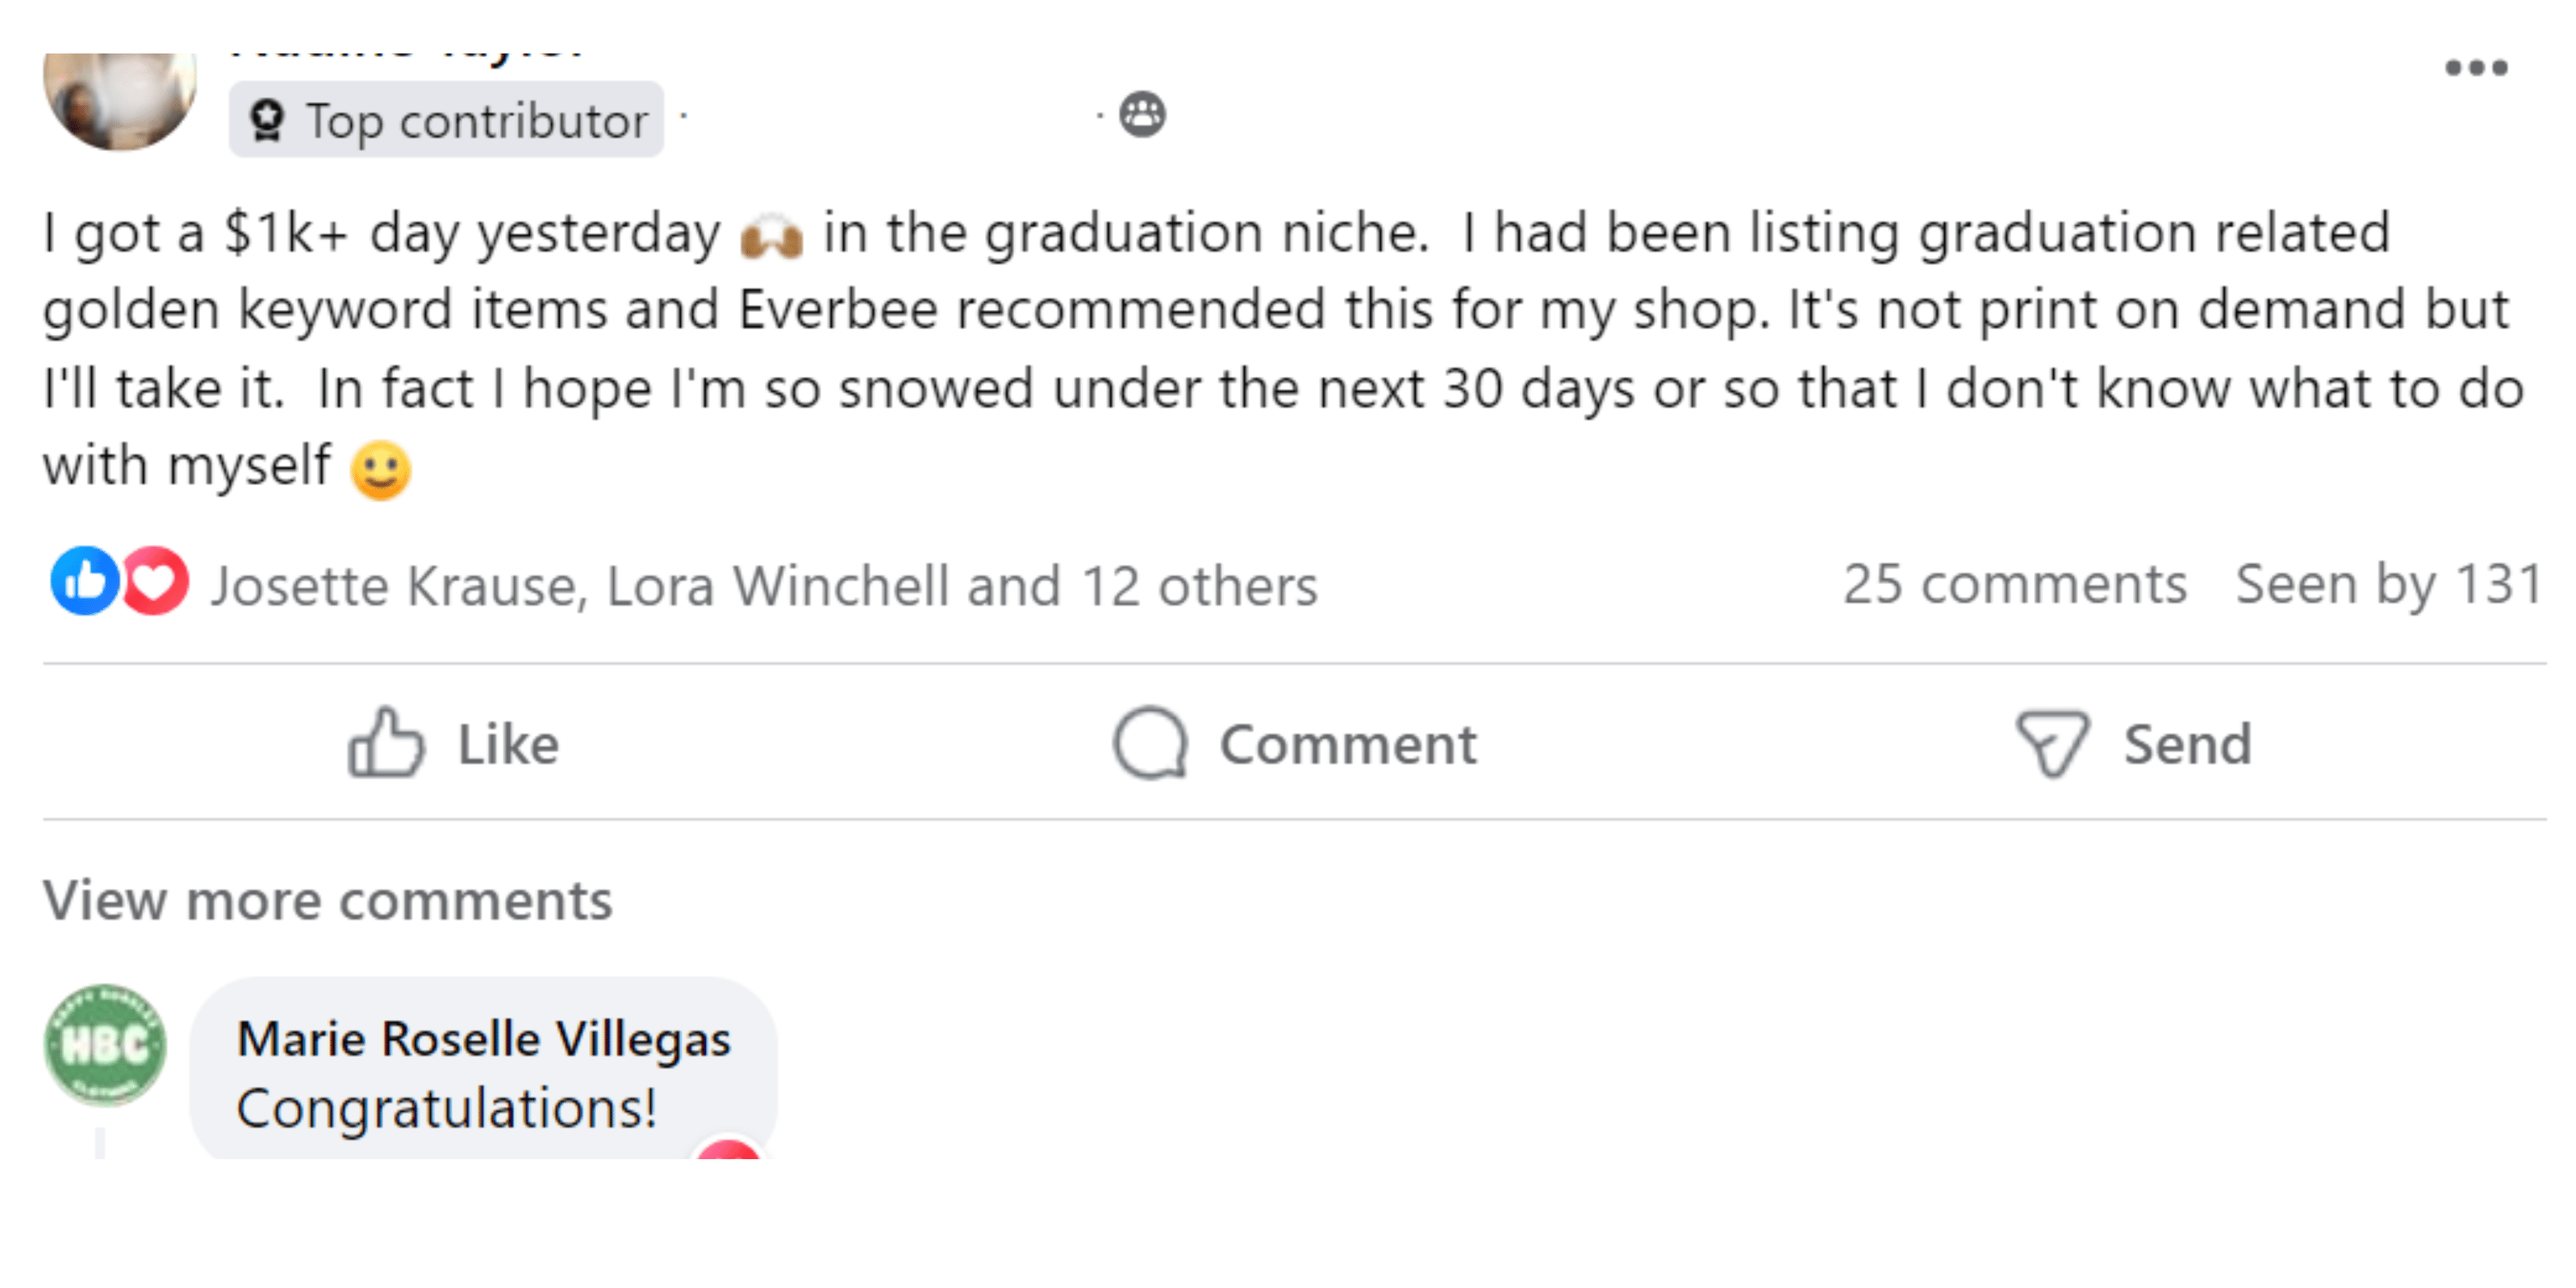Click the Top contributor badge
The image size is (2576, 1288).
coord(446,120)
